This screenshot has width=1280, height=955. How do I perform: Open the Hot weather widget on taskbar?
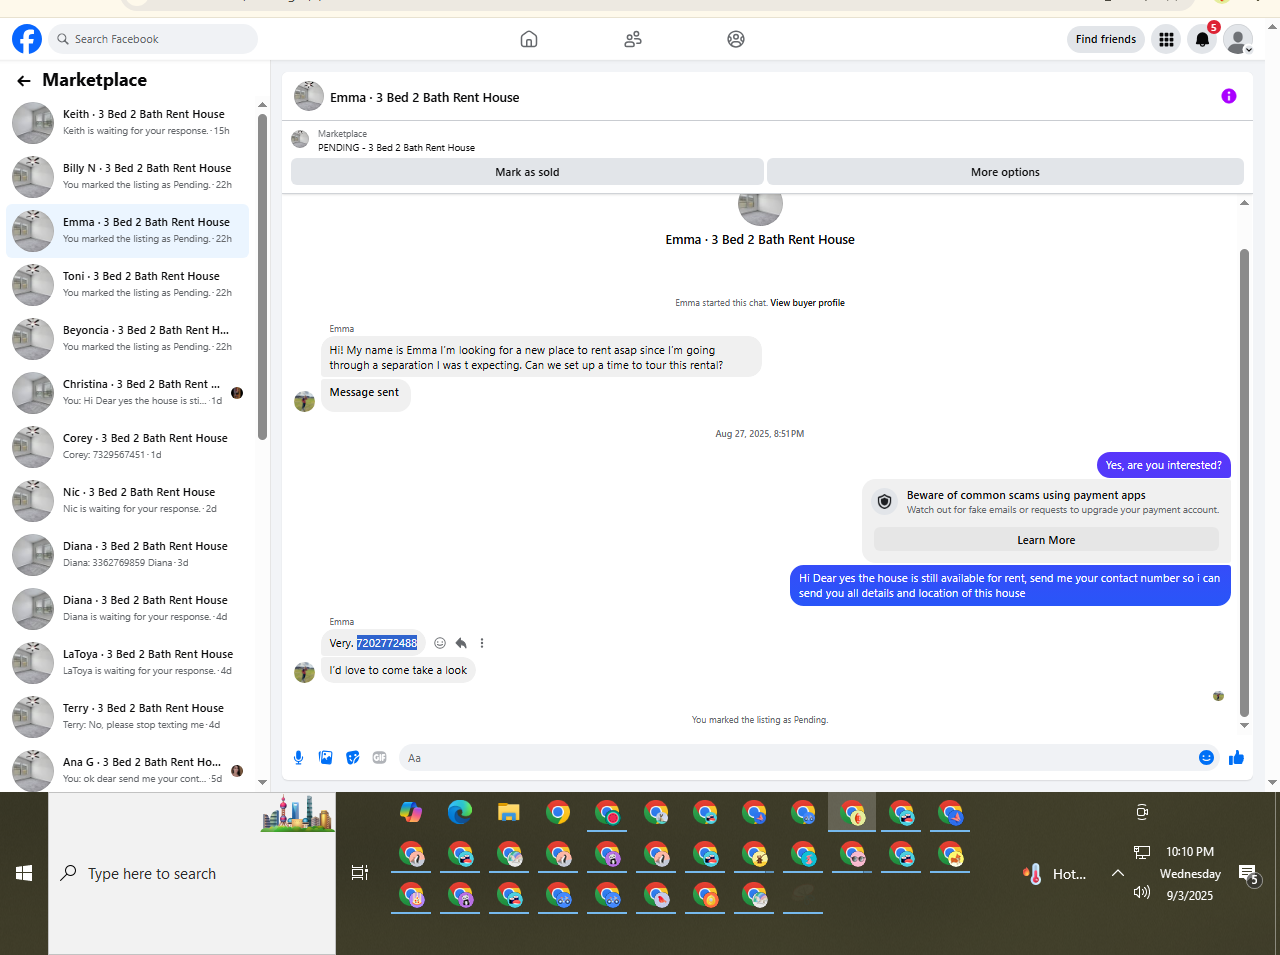coord(1054,873)
